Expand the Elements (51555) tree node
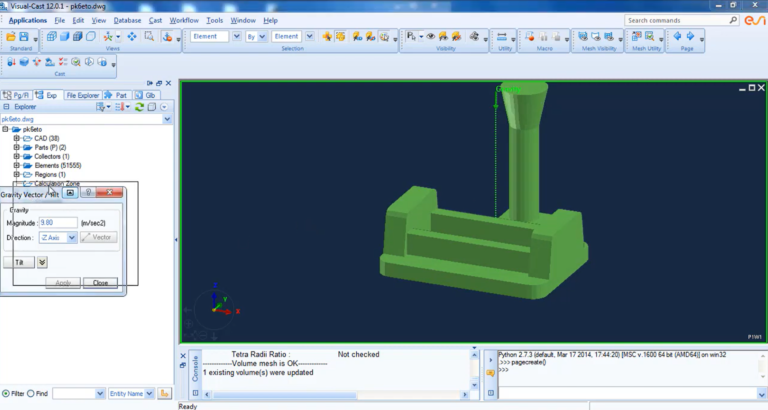This screenshot has width=768, height=410. point(16,165)
